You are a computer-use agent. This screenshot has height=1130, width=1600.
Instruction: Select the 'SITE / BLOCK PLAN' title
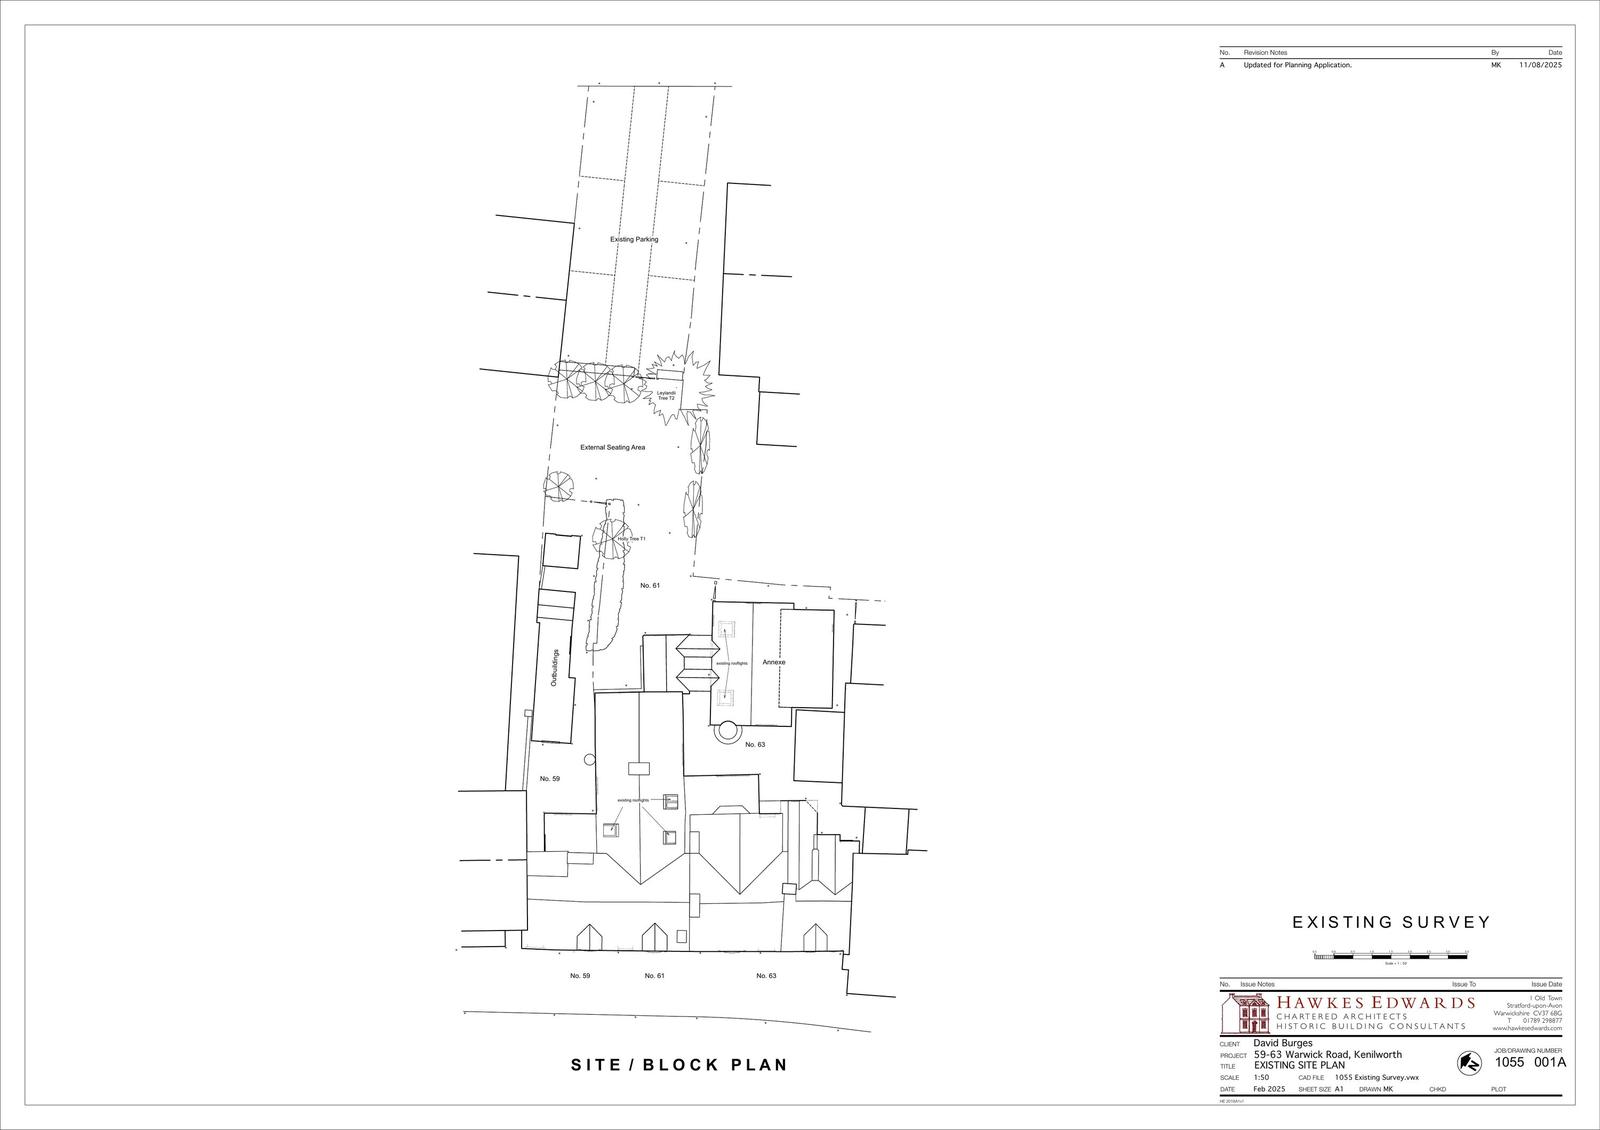[679, 1065]
